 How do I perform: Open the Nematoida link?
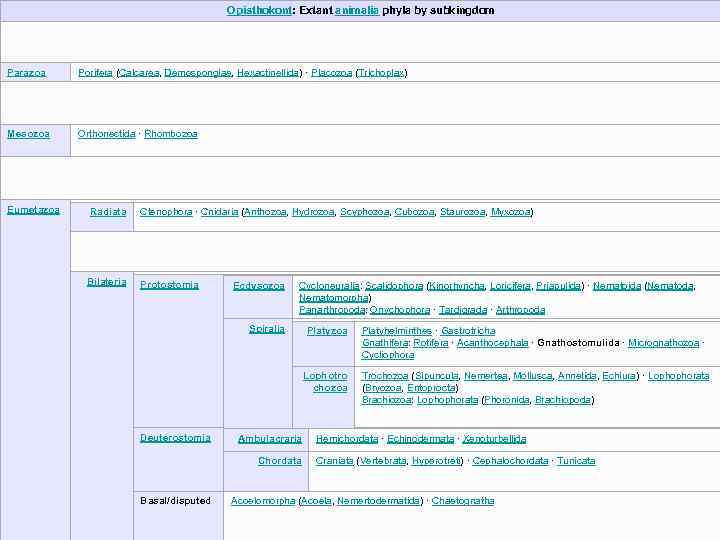coord(617,286)
